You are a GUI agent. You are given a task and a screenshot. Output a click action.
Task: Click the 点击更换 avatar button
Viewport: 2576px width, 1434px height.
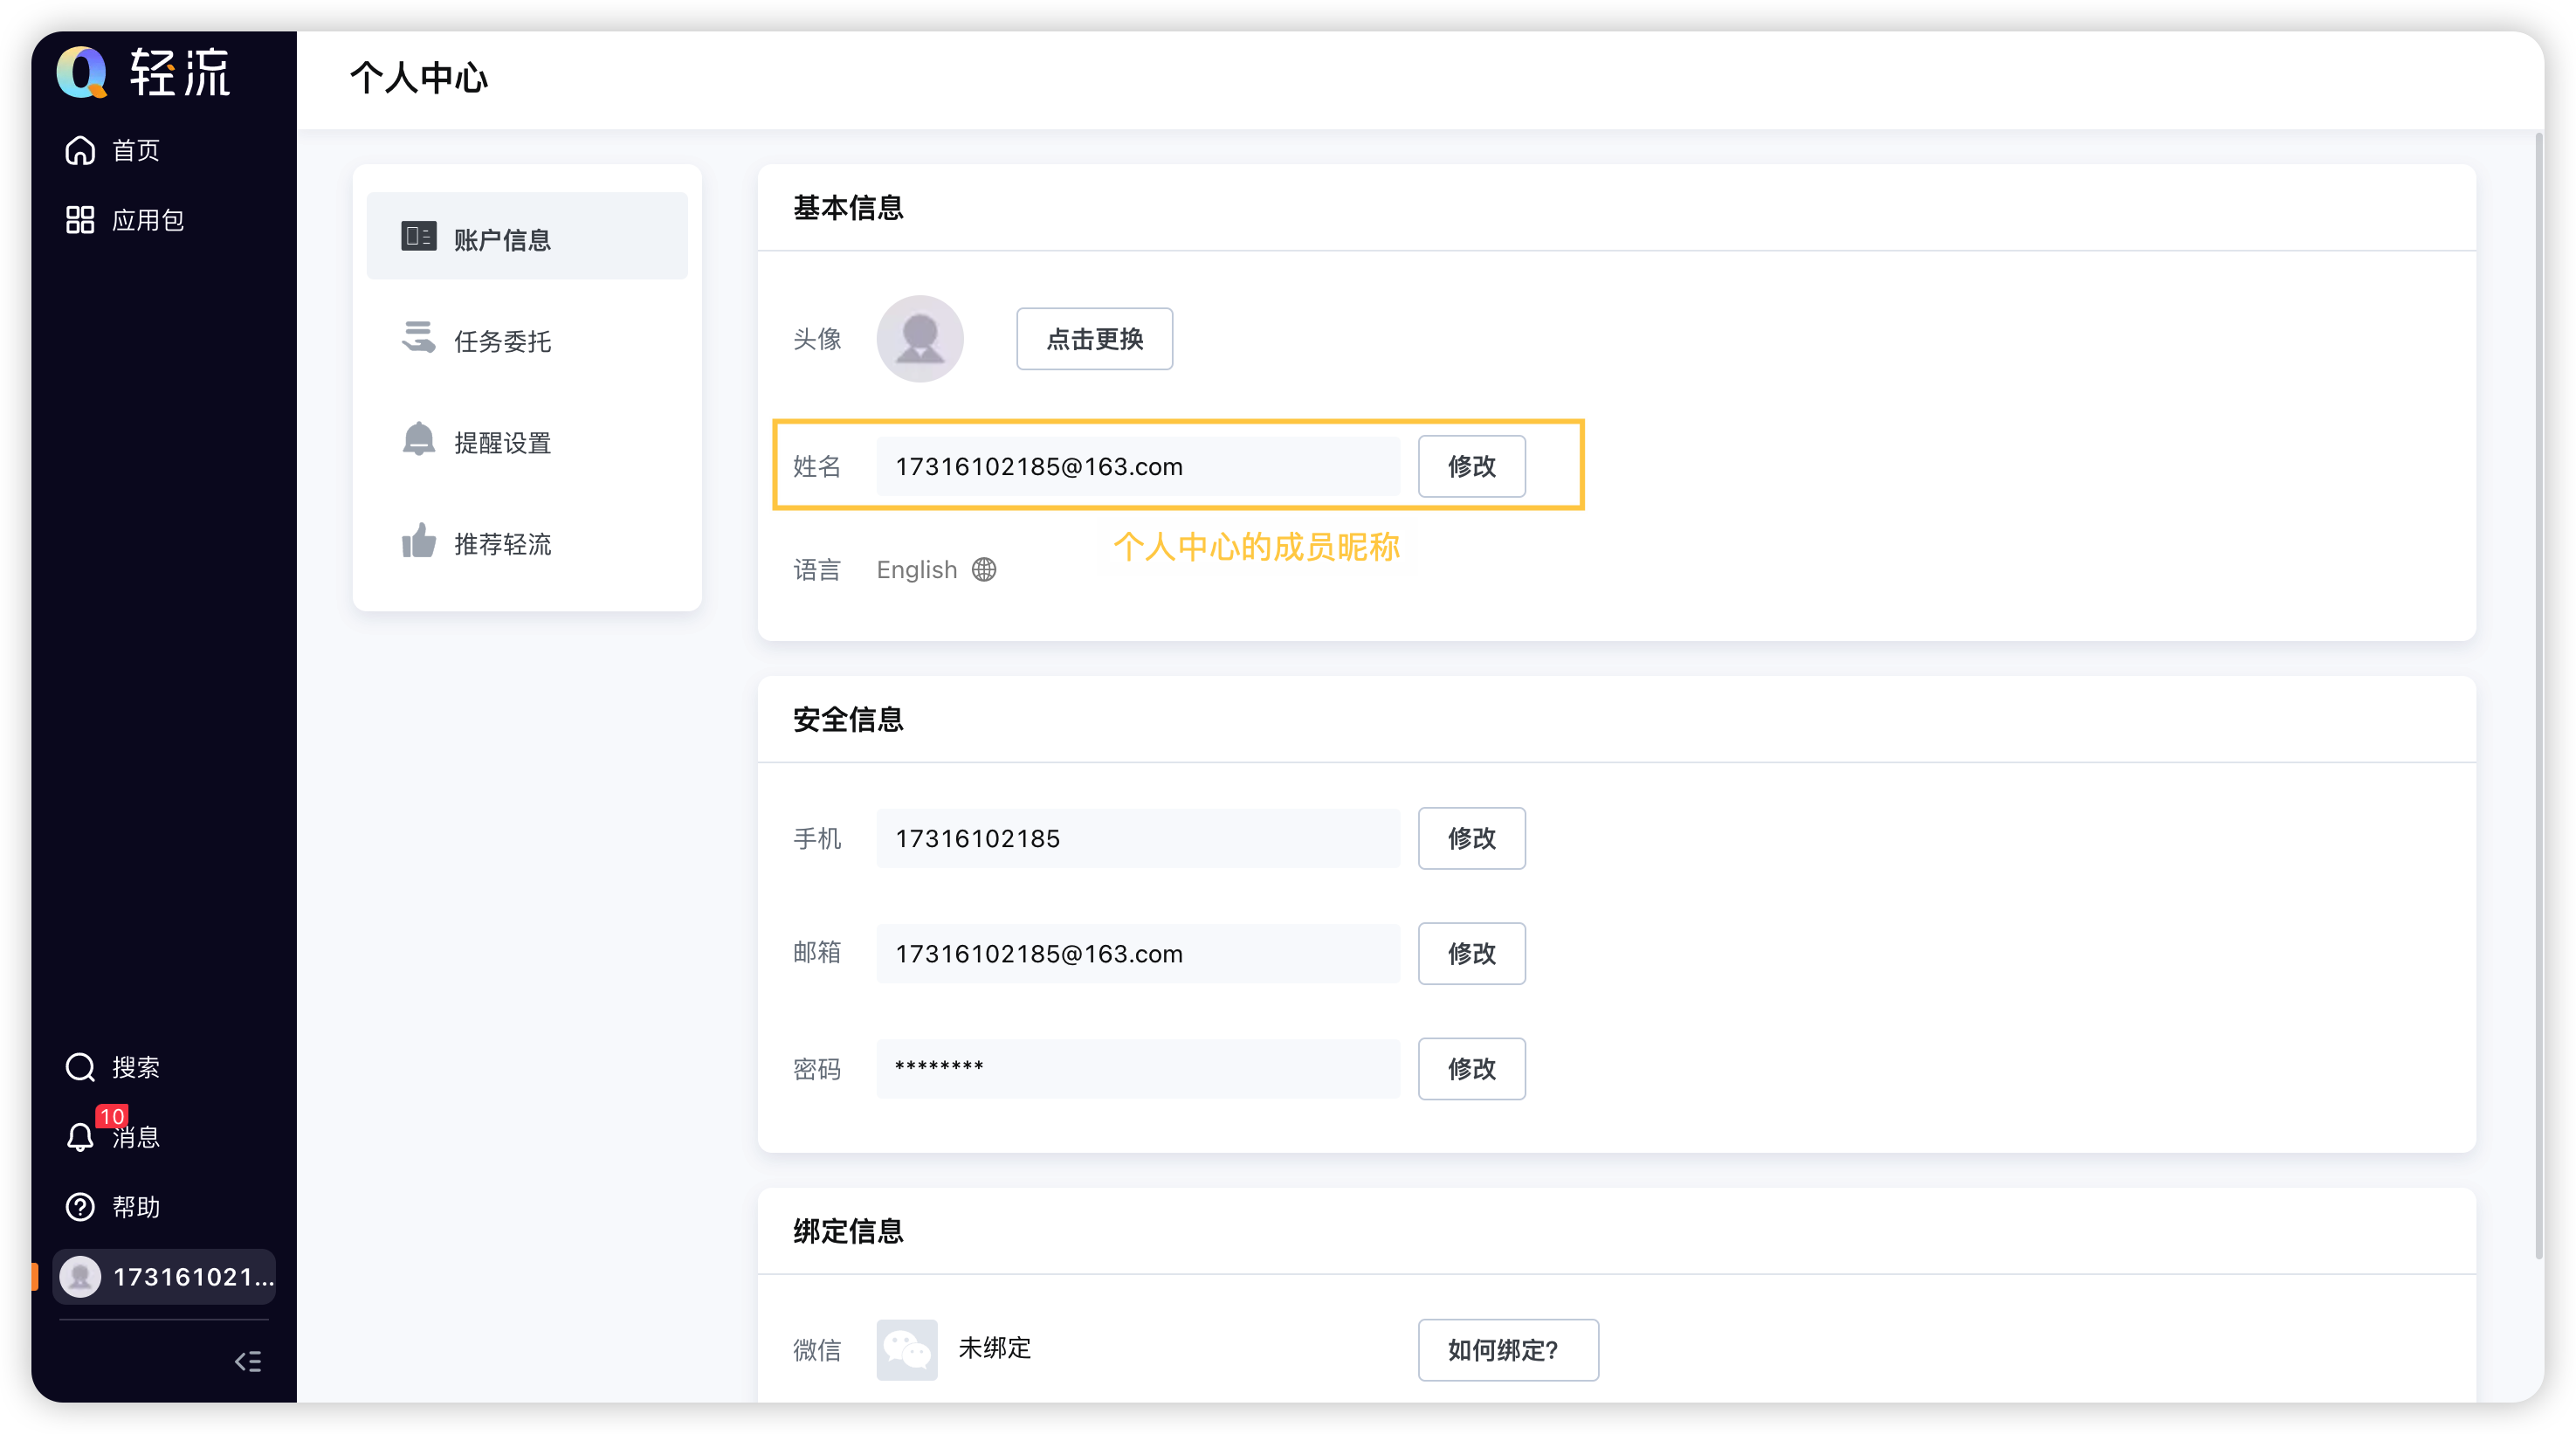[x=1094, y=339]
